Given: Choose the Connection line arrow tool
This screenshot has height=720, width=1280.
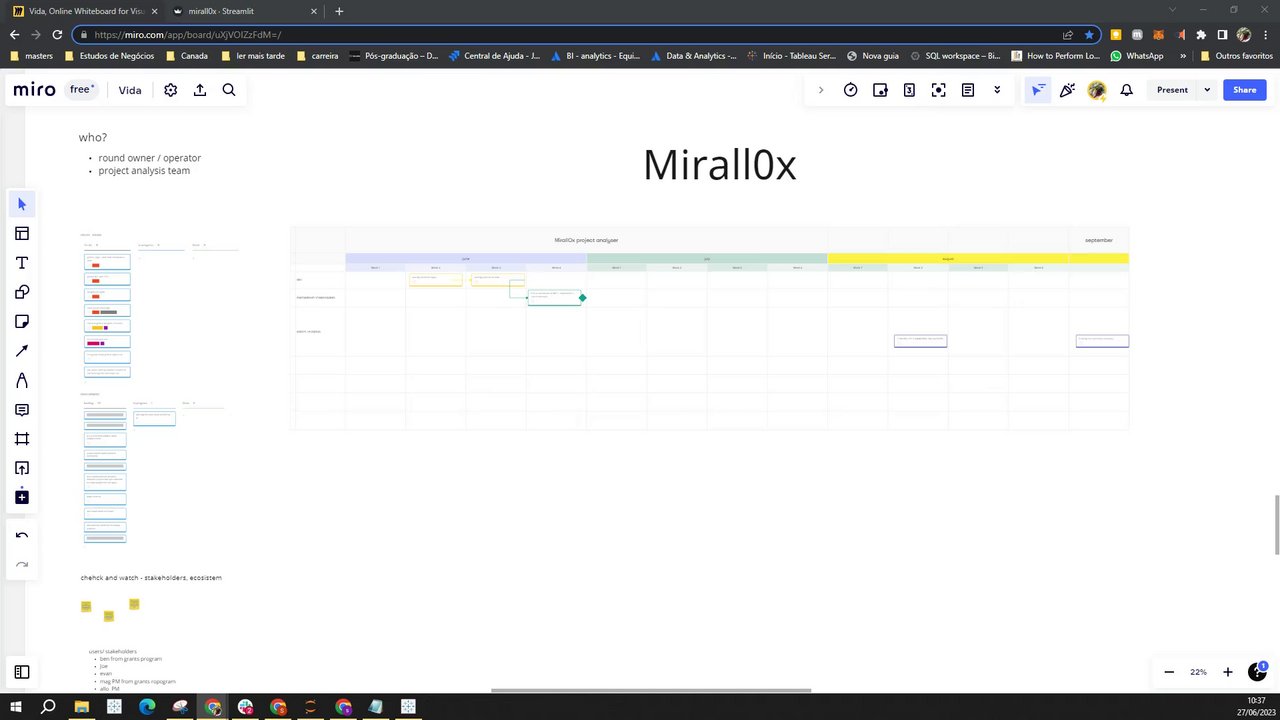Looking at the screenshot, I should pyautogui.click(x=22, y=351).
